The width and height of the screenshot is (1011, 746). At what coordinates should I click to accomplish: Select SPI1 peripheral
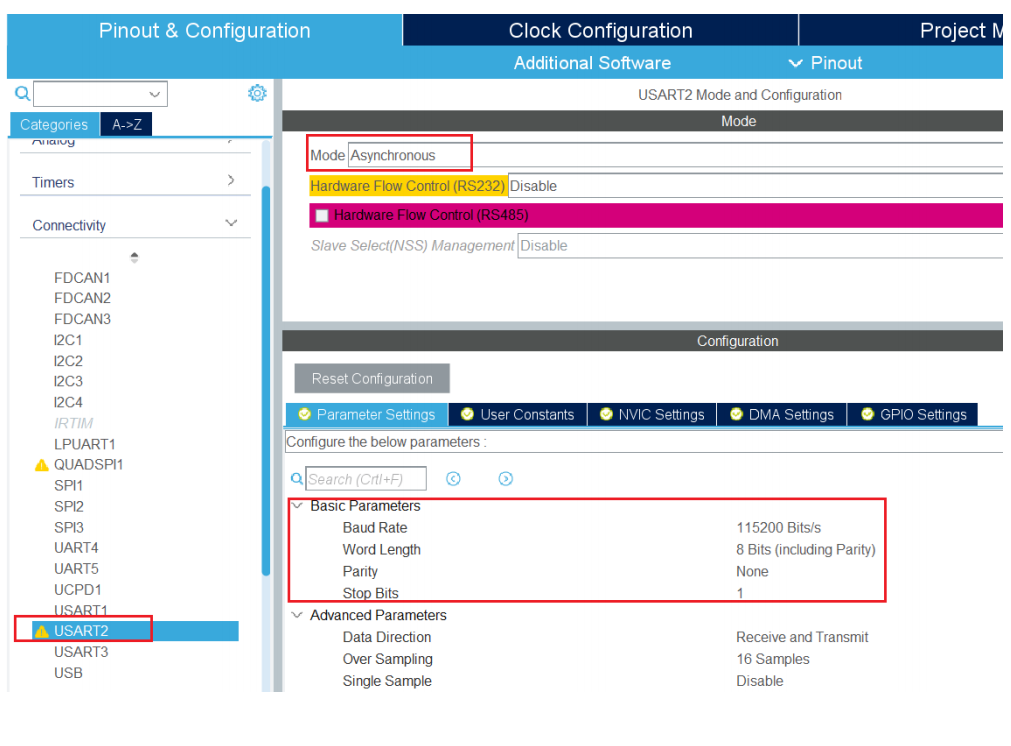(68, 486)
